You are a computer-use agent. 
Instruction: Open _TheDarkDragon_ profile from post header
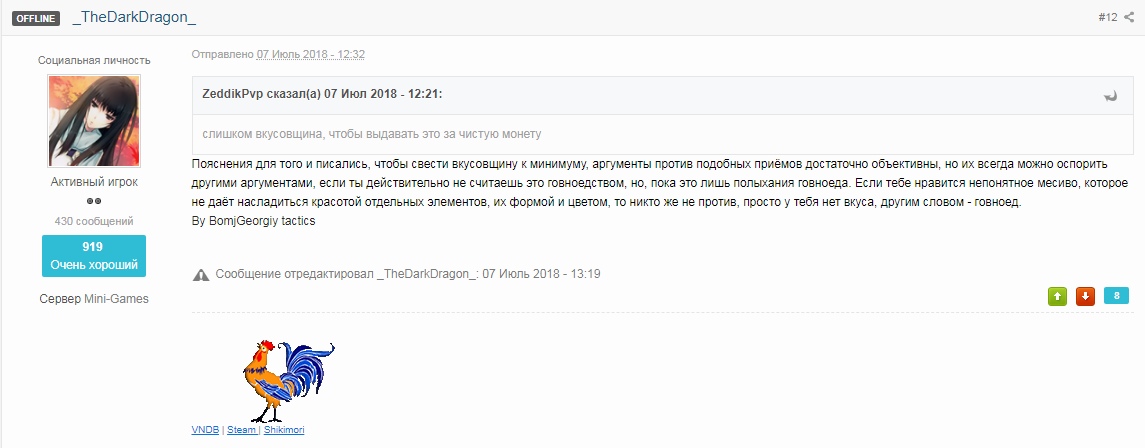coord(134,18)
